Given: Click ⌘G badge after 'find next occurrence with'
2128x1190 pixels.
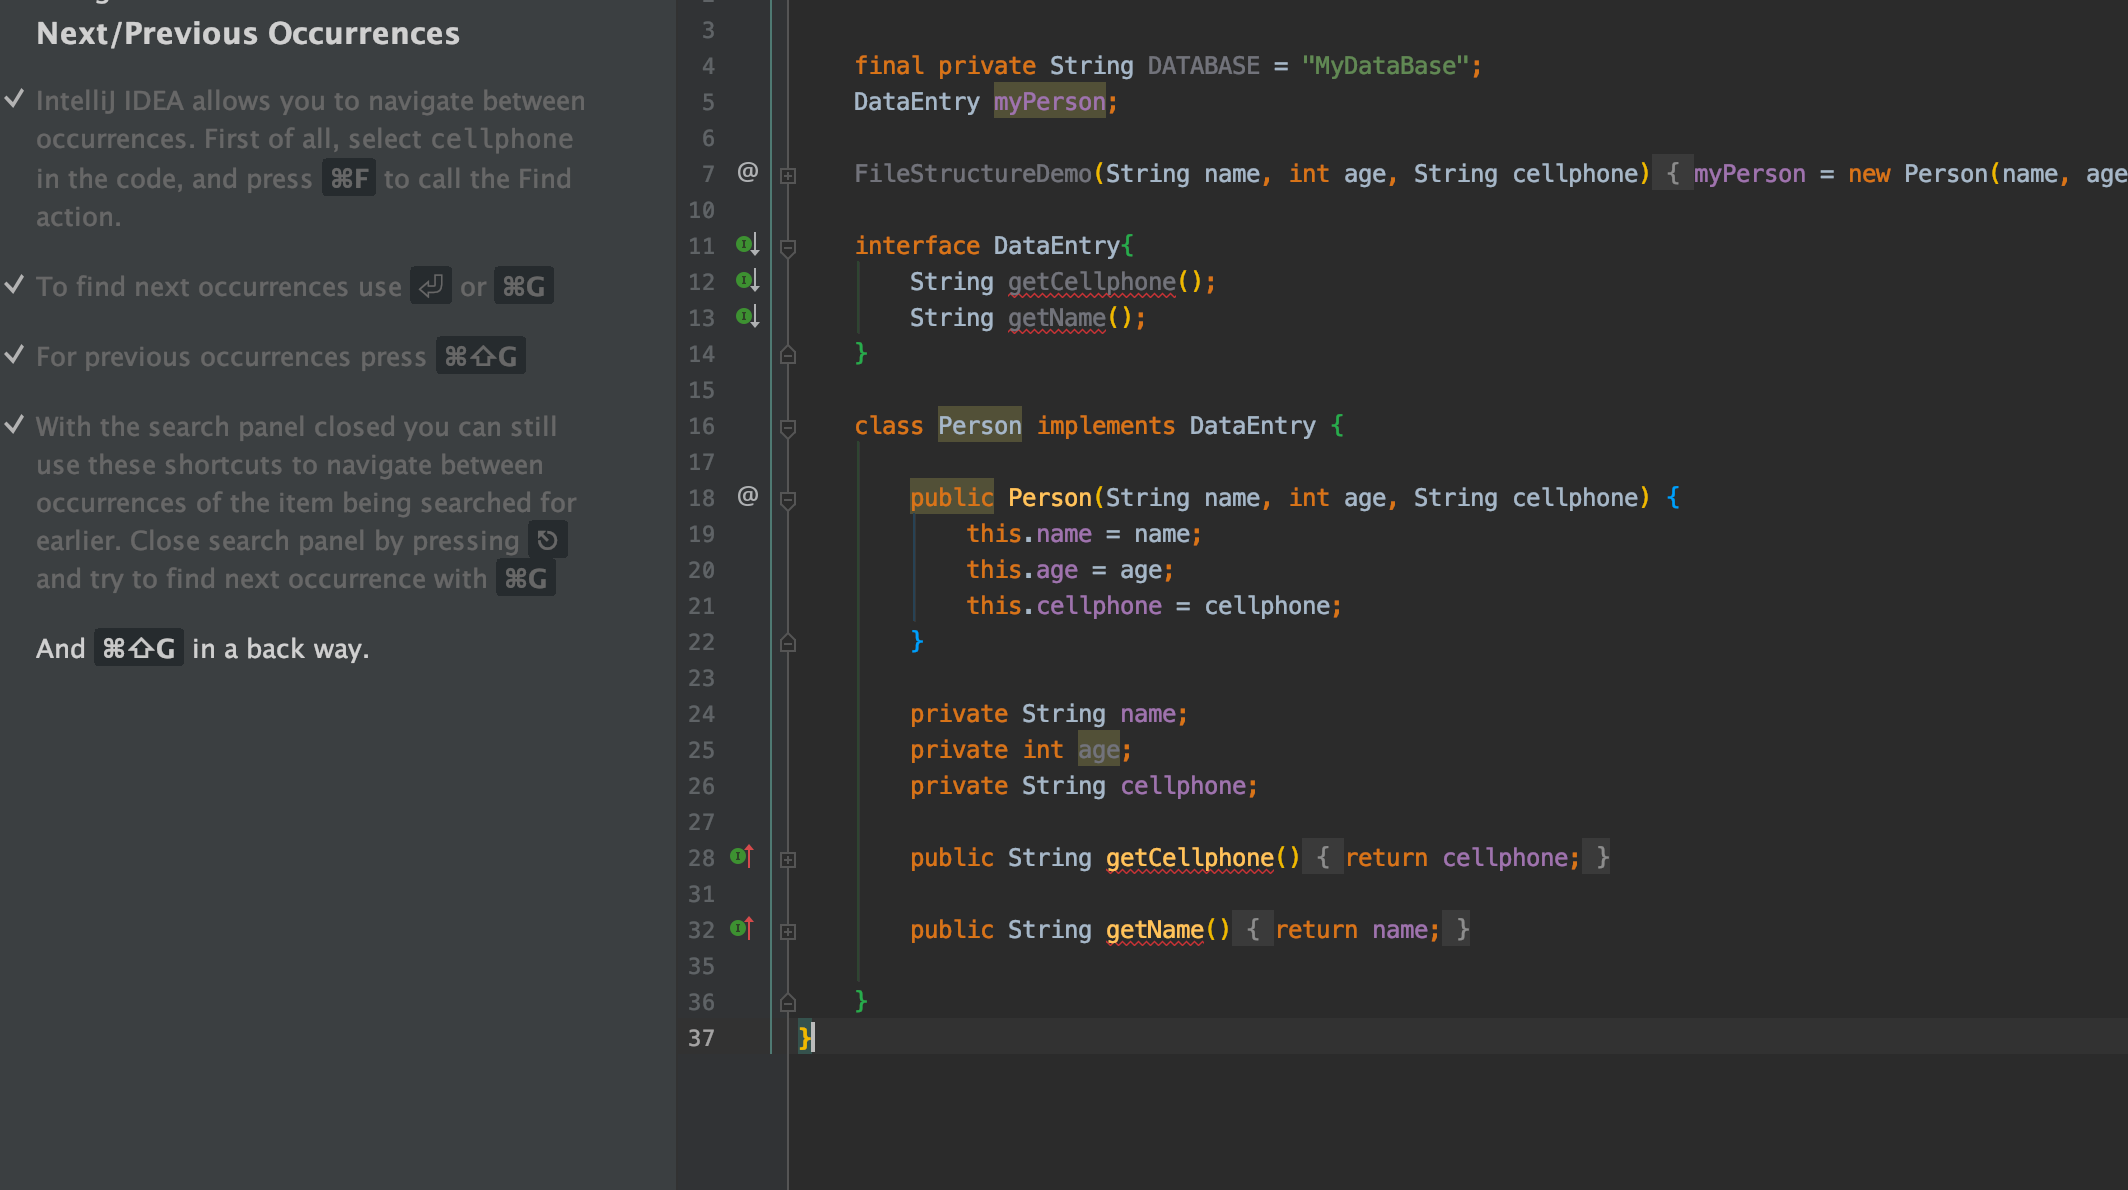Looking at the screenshot, I should (x=526, y=578).
